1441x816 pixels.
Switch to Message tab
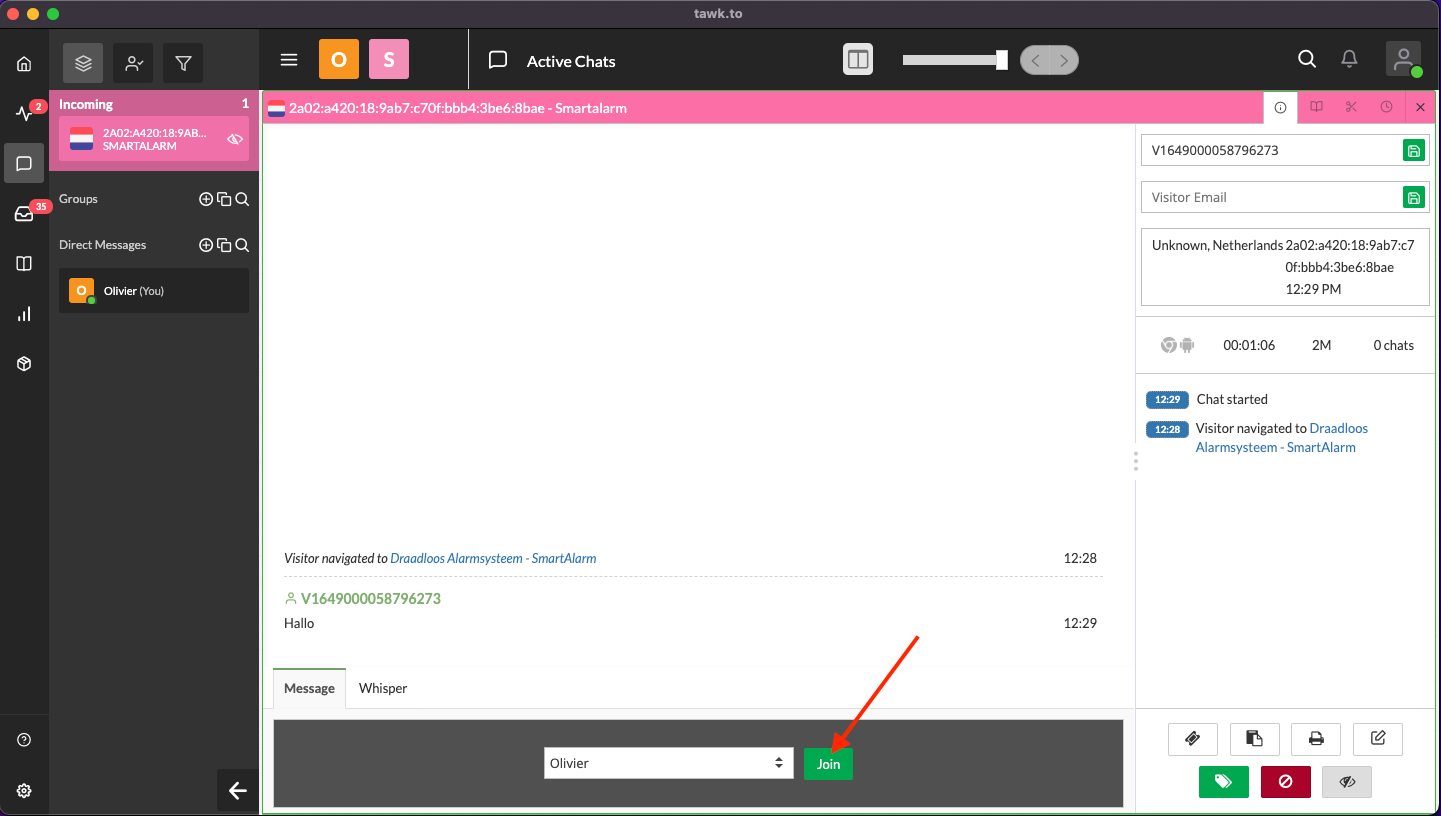[x=309, y=688]
